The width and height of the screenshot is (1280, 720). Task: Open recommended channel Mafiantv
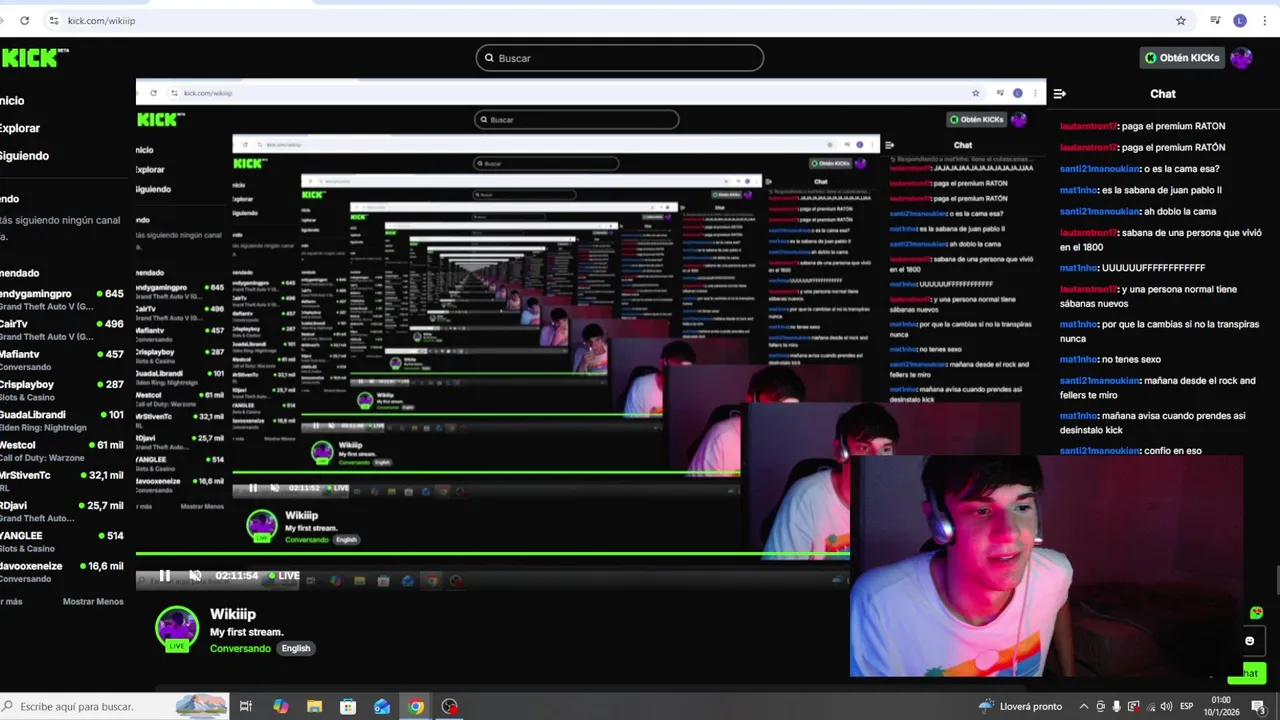click(x=62, y=360)
